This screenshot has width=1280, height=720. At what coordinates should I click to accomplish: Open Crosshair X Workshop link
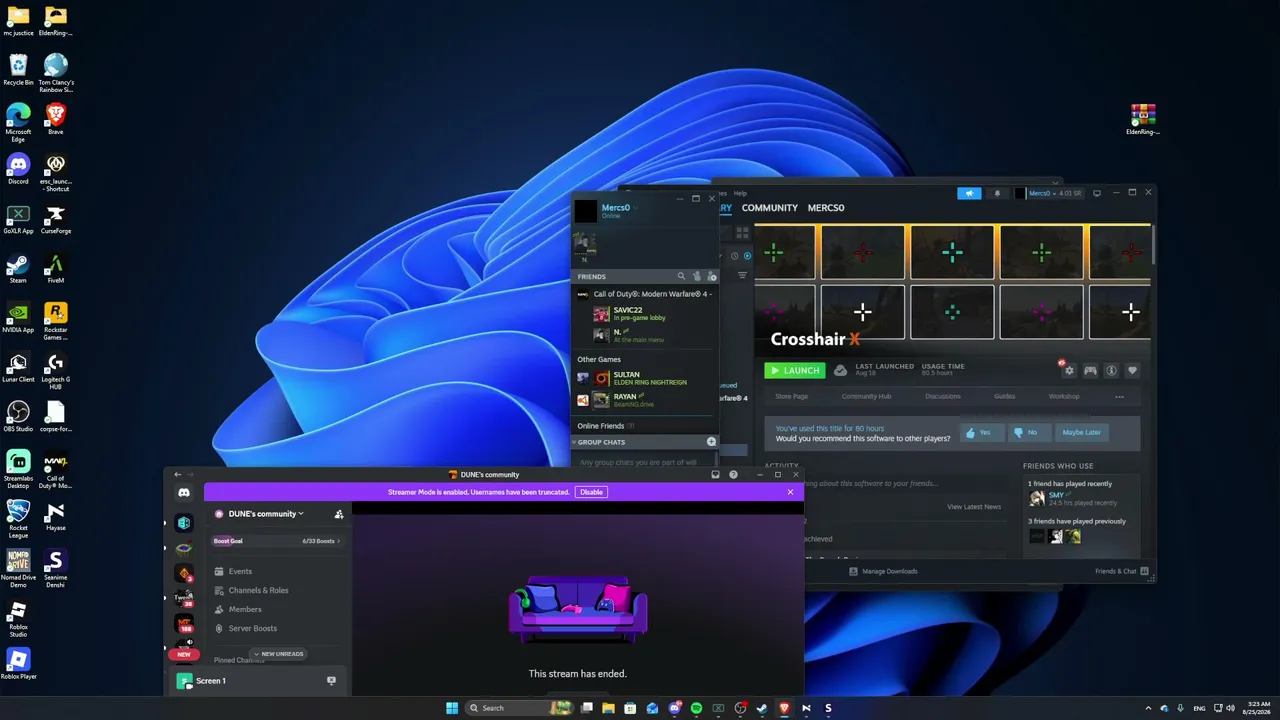1063,396
